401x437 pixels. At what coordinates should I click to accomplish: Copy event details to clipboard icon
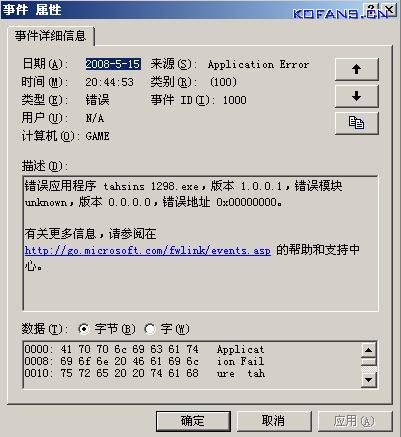coord(356,123)
